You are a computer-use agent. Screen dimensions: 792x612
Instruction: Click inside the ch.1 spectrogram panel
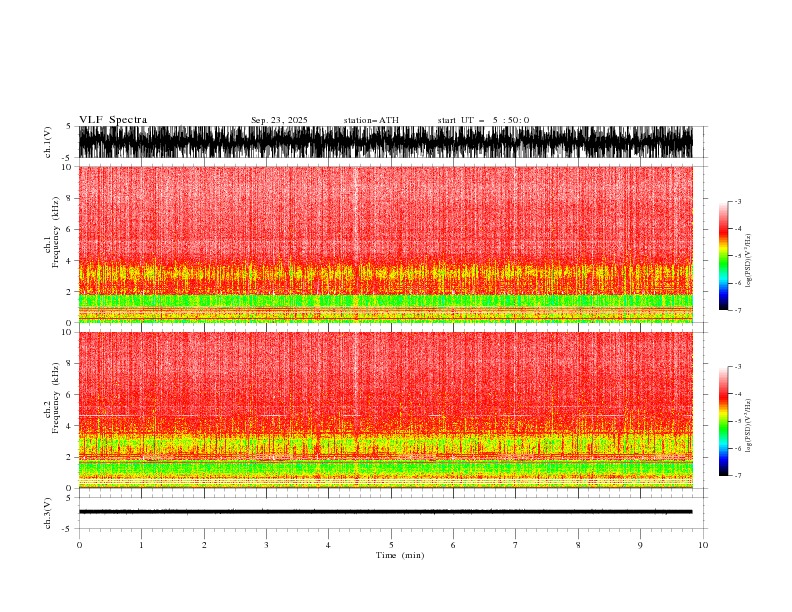tap(385, 244)
